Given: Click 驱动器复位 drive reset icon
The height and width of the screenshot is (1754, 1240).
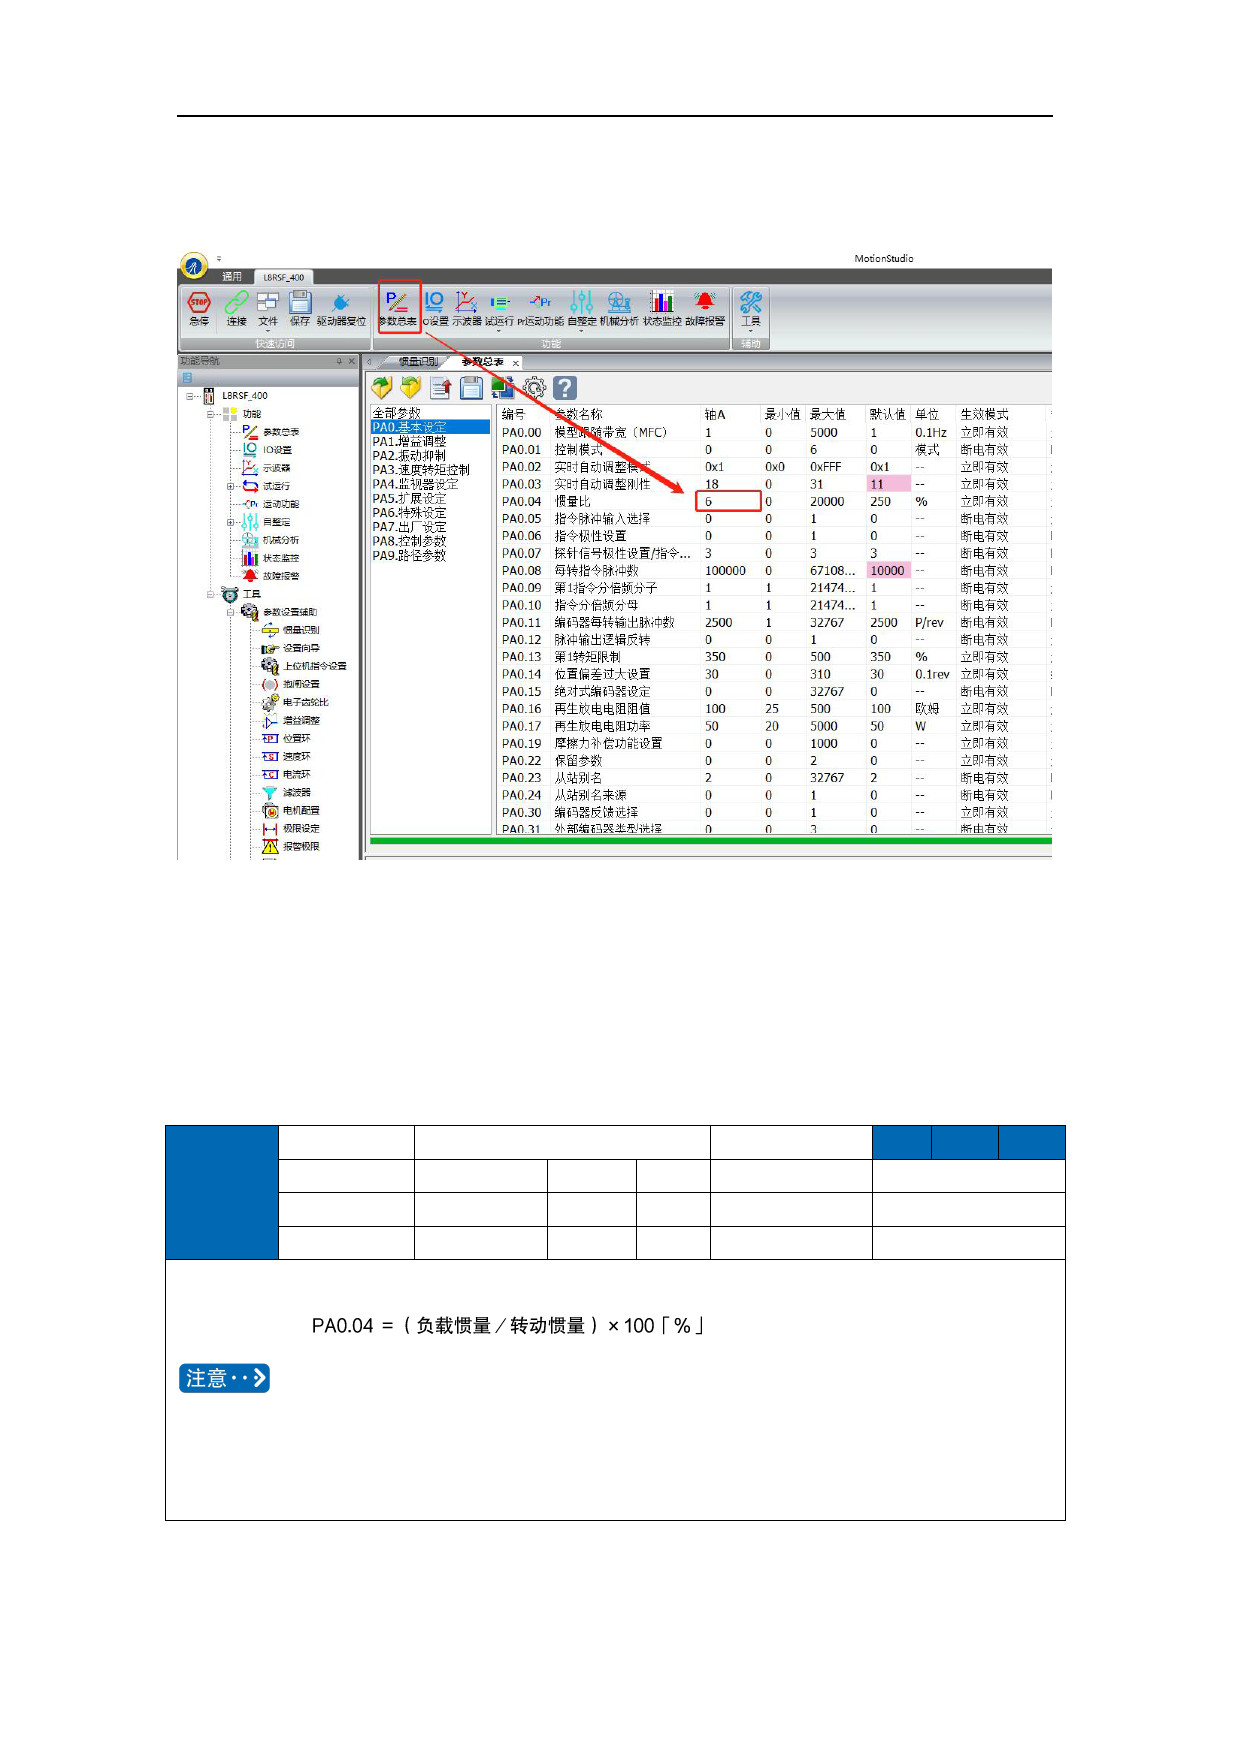Looking at the screenshot, I should click(x=341, y=304).
